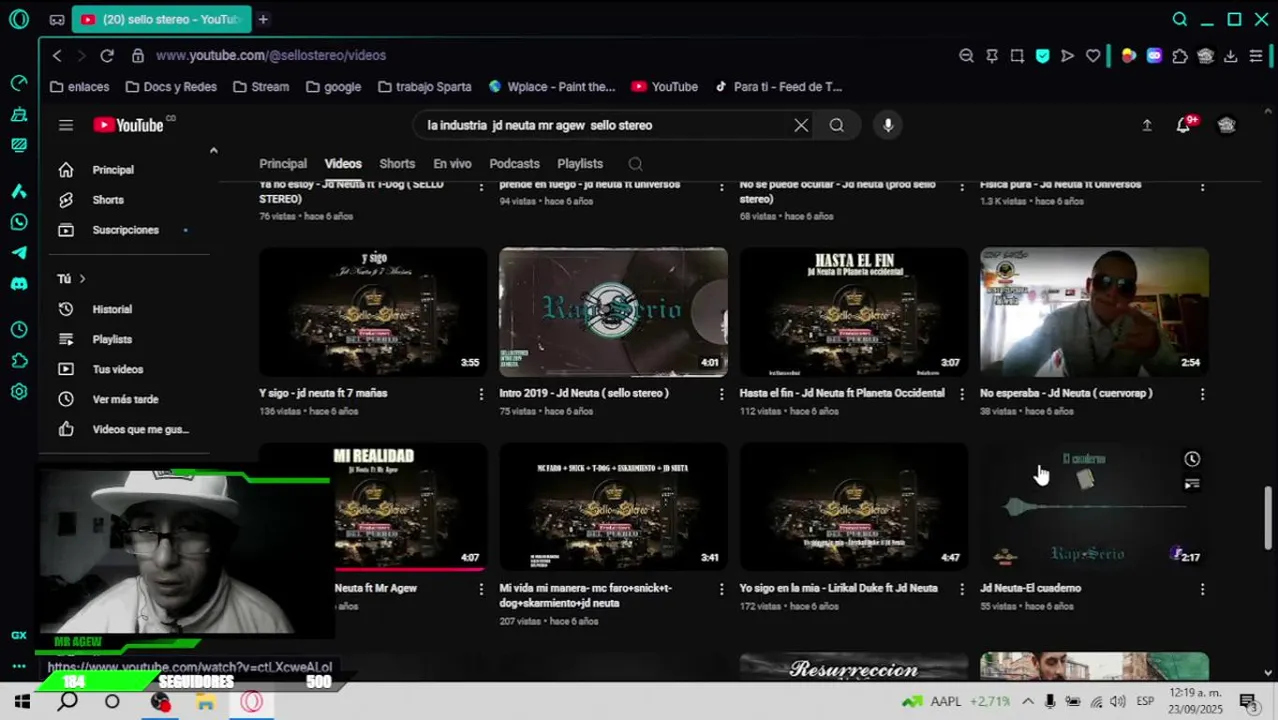The image size is (1278, 720).
Task: Open WhatsApp in Opera sidebar
Action: tap(19, 222)
